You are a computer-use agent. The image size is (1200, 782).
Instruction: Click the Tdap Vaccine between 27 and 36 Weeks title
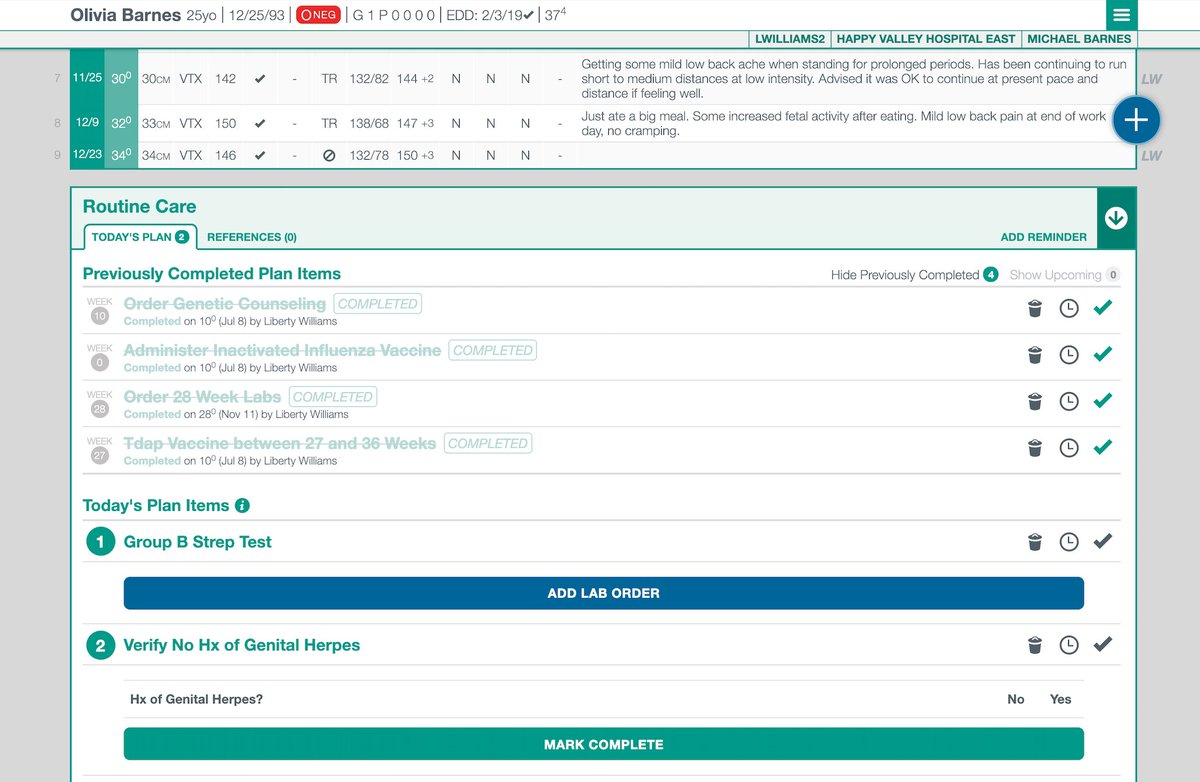click(280, 443)
